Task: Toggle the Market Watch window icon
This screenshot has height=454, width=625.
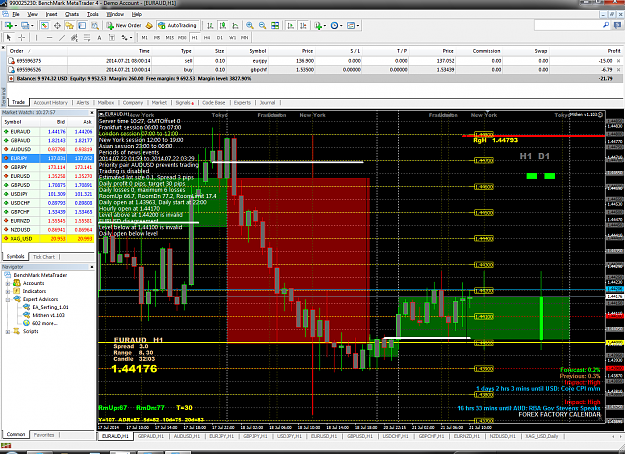Action: (x=45, y=26)
